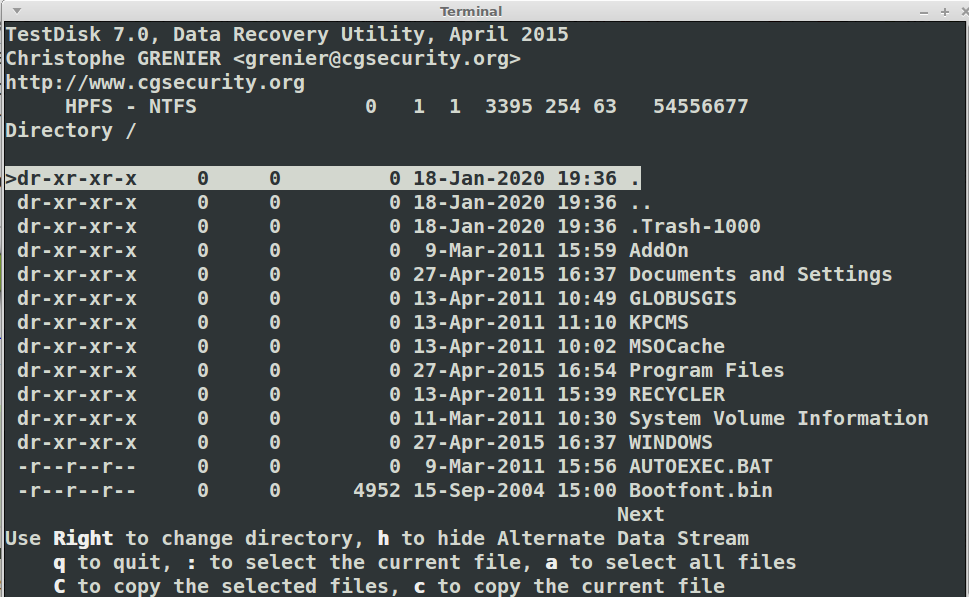Select the RECYCLER directory entry
Image resolution: width=969 pixels, height=597 pixels.
tap(371, 394)
